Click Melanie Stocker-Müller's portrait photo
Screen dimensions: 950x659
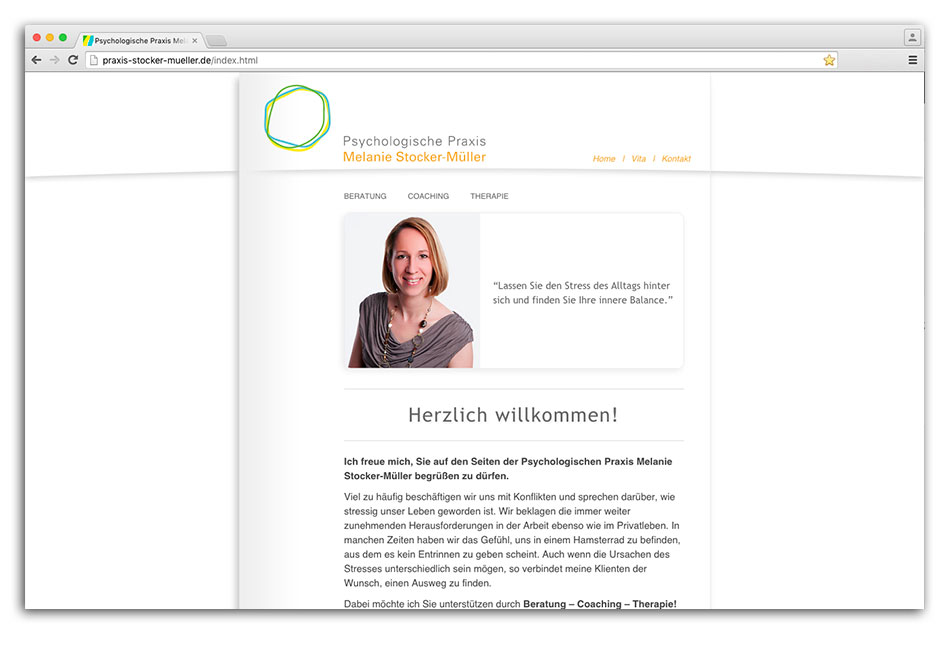point(408,291)
